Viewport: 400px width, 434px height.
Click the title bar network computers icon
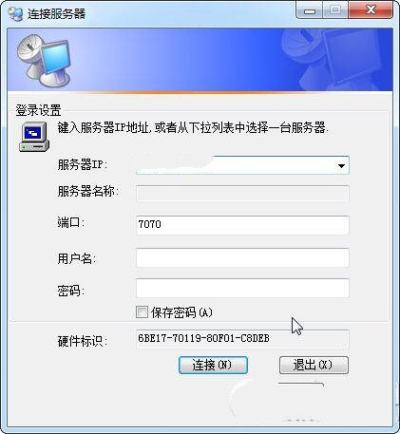pyautogui.click(x=15, y=14)
